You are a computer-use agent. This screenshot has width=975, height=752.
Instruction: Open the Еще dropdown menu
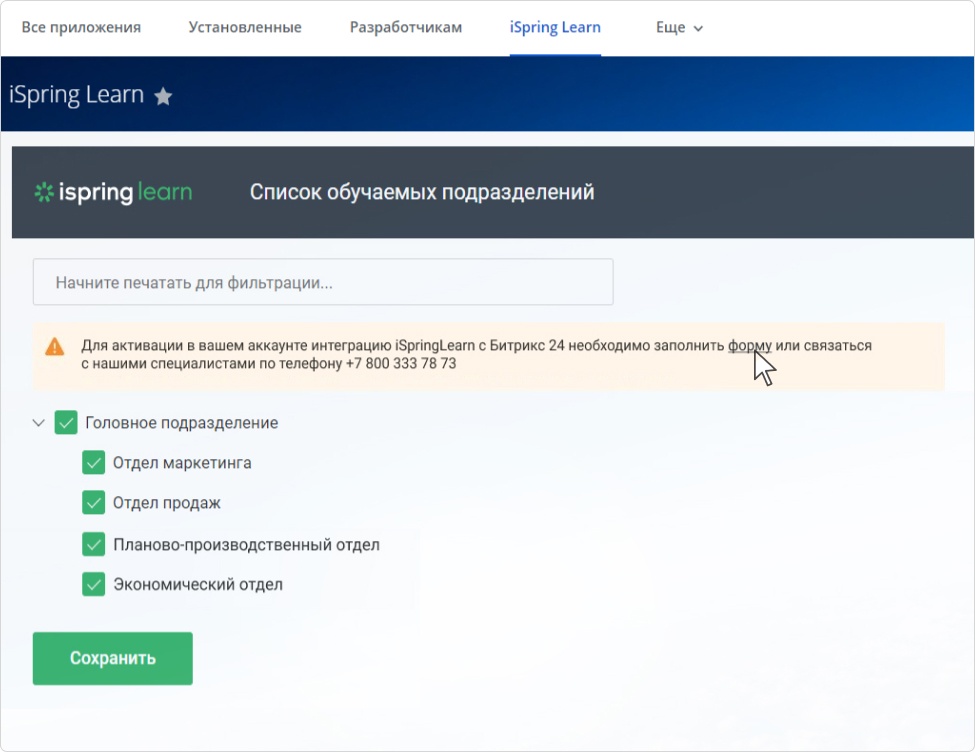tap(679, 27)
